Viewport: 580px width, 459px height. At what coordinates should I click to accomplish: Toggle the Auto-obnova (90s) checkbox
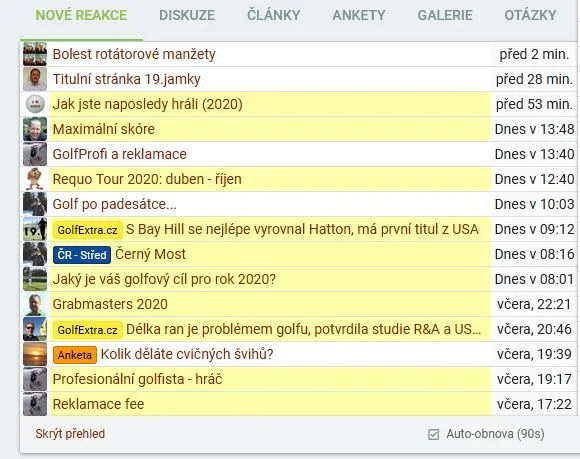433,434
